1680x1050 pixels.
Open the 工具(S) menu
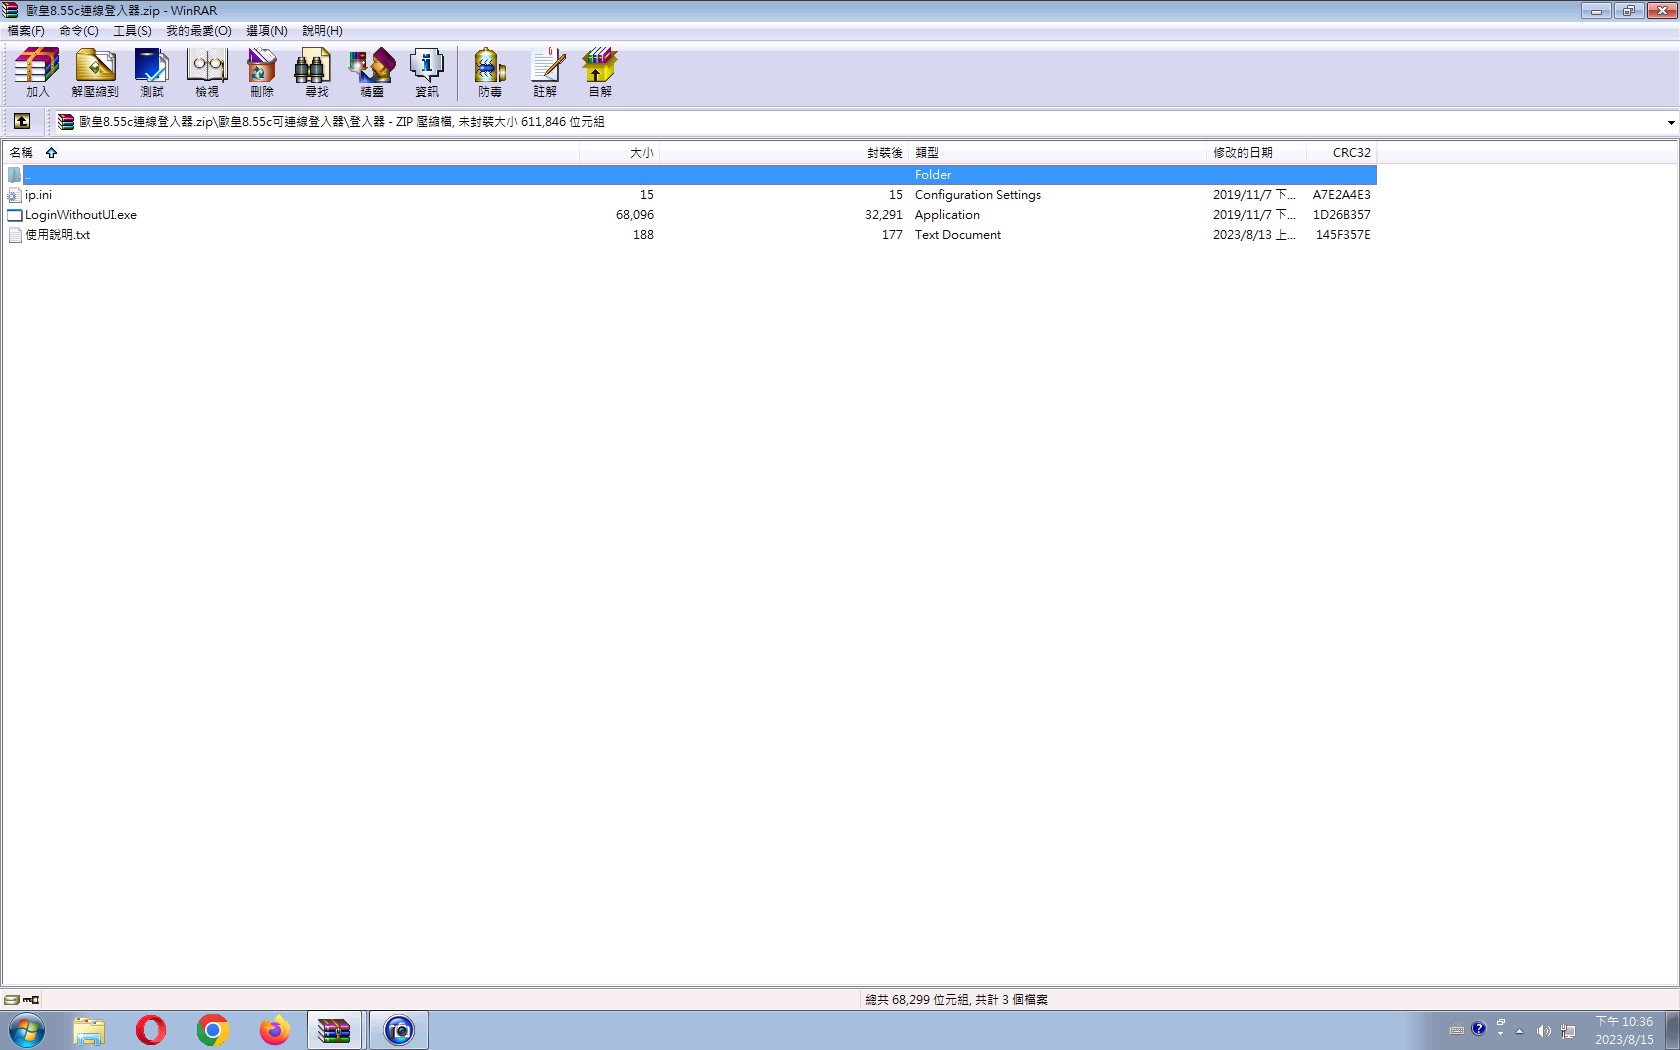pyautogui.click(x=132, y=31)
